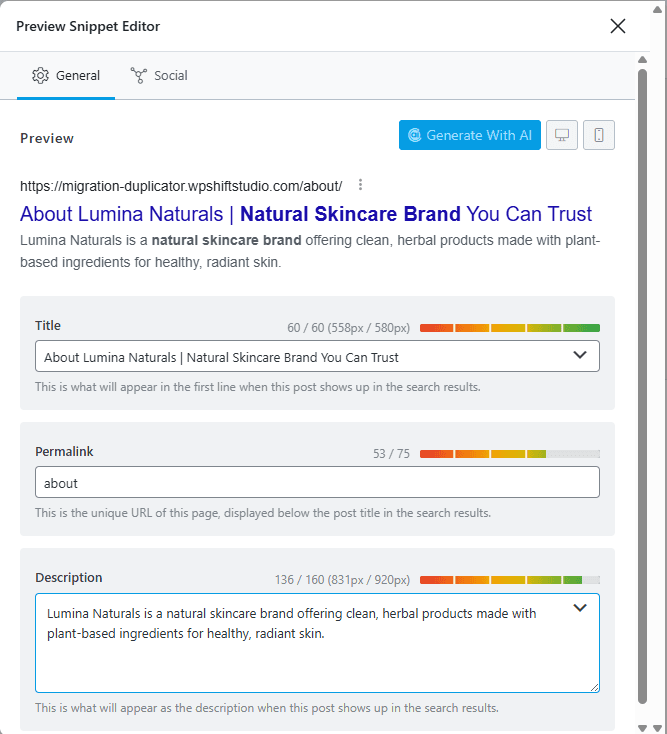Click the three-dot menu beside preview URL
The height and width of the screenshot is (734, 667).
coord(360,185)
